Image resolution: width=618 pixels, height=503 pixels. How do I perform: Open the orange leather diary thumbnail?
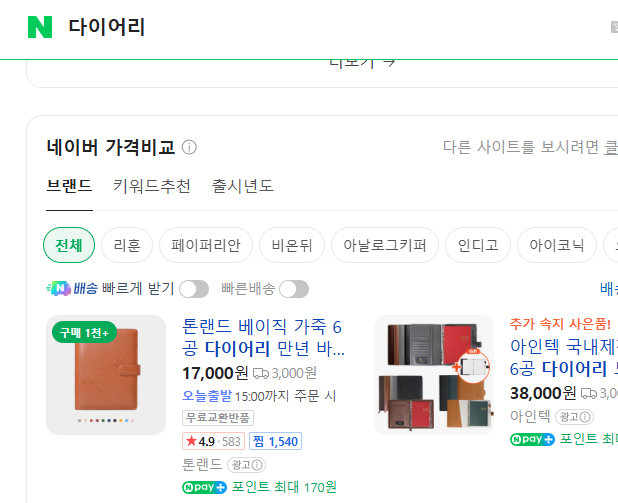tap(106, 375)
